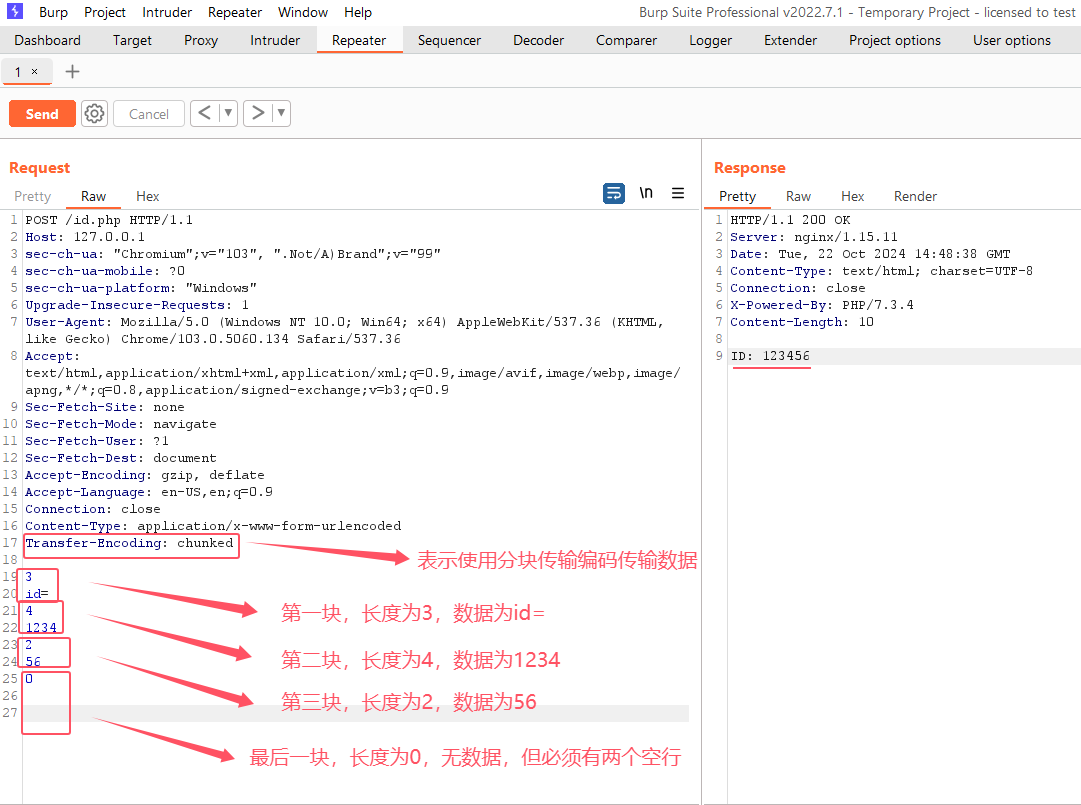Click the chunk data 56 line
1081x805 pixels.
[33, 662]
